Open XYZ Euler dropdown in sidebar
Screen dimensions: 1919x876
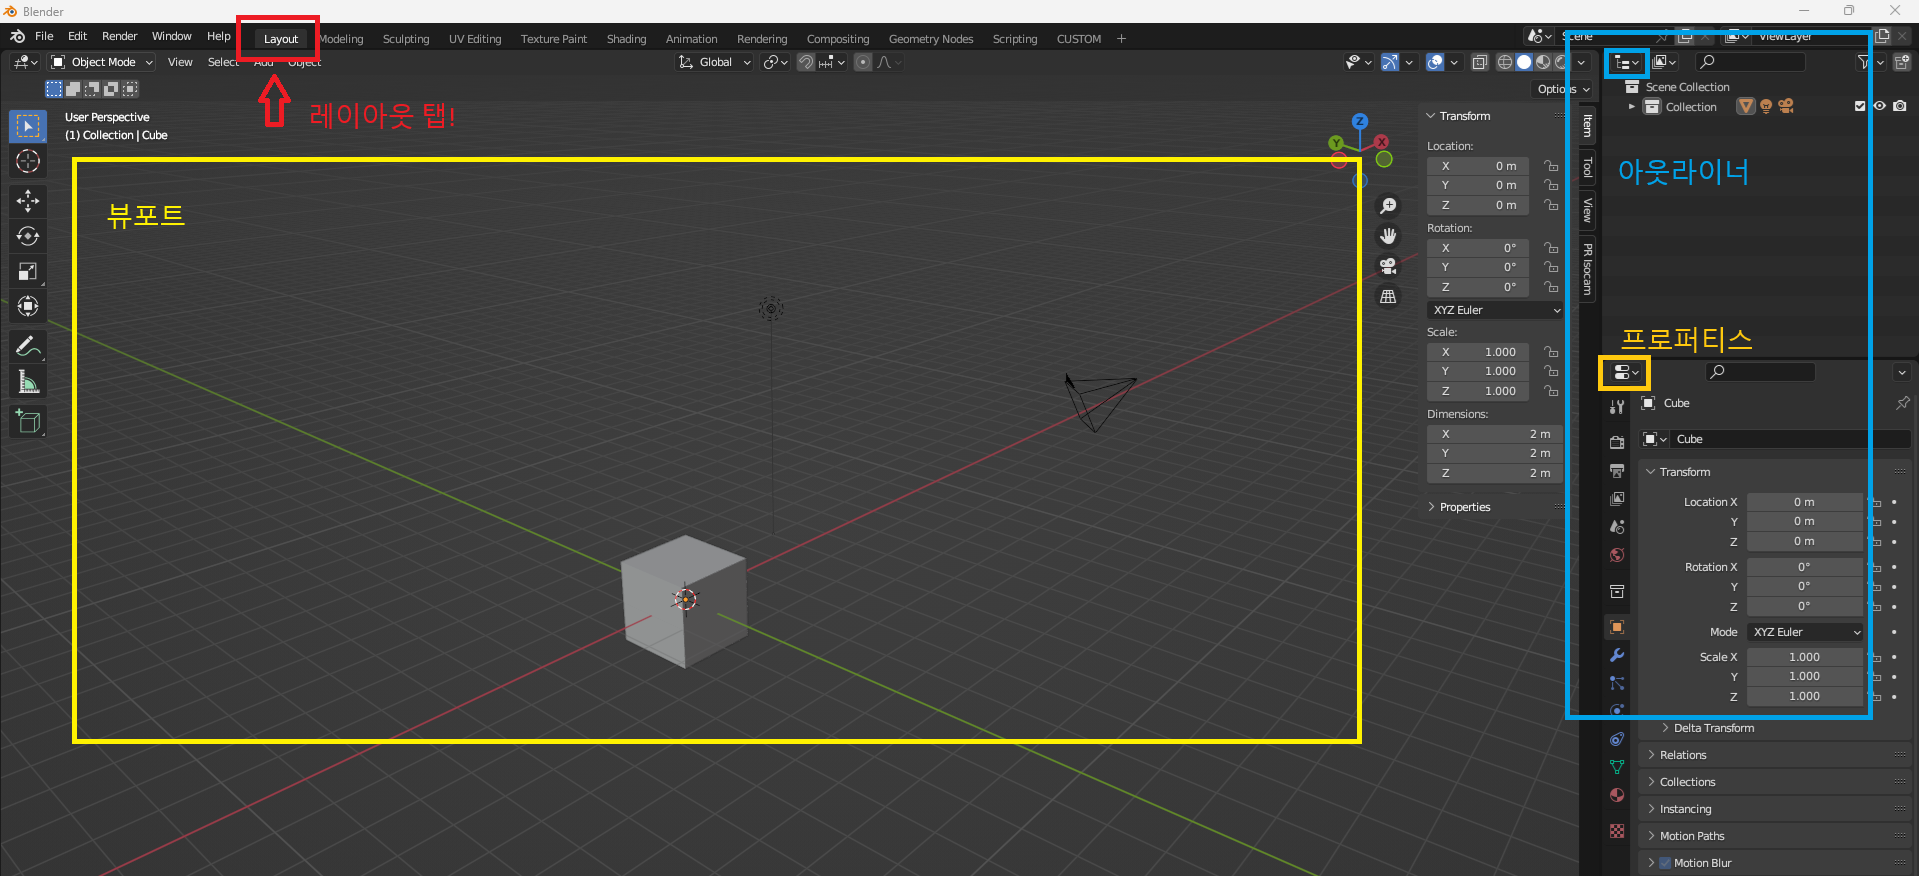coord(1495,310)
